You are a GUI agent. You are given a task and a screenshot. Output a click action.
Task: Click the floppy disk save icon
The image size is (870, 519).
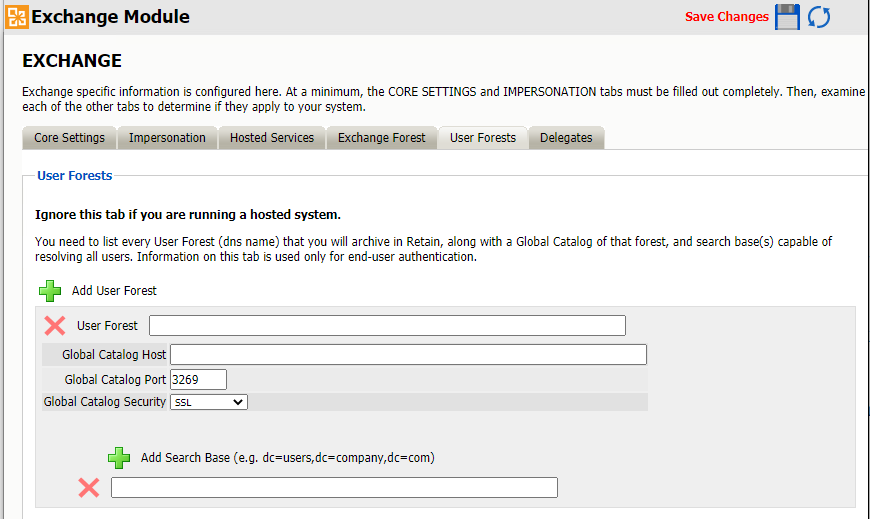coord(788,17)
